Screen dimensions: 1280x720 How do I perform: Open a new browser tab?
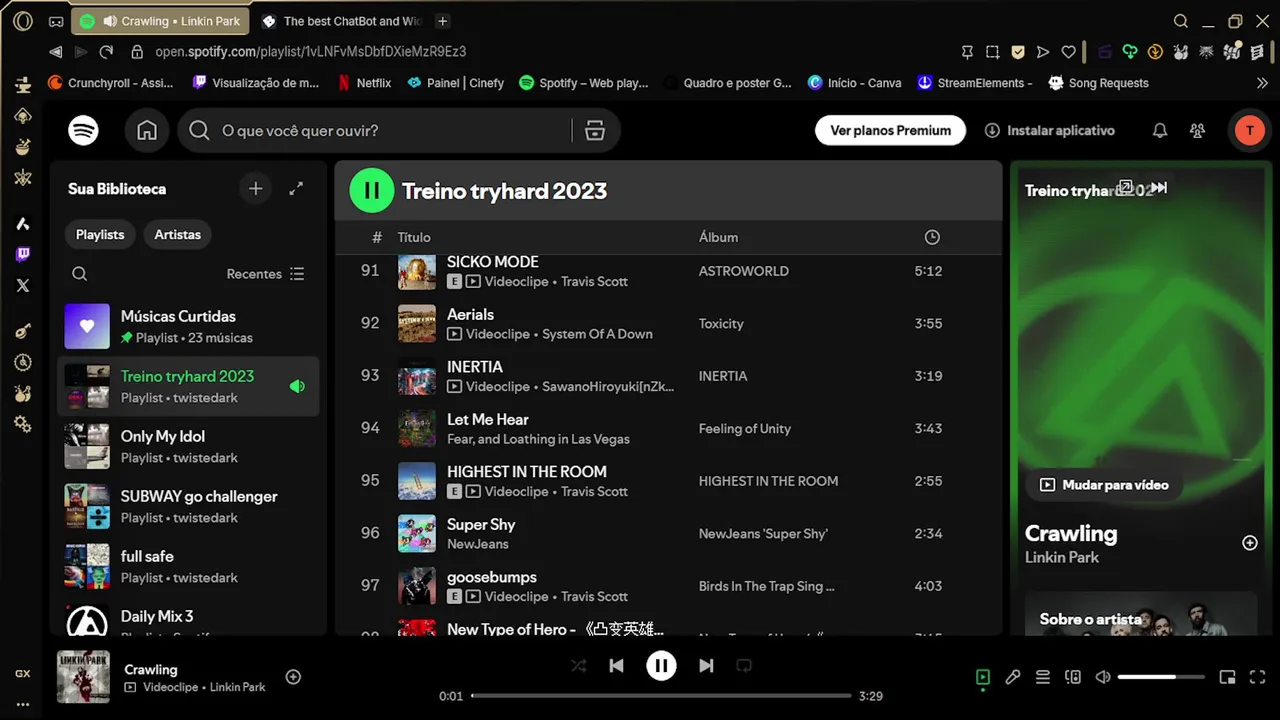[443, 21]
